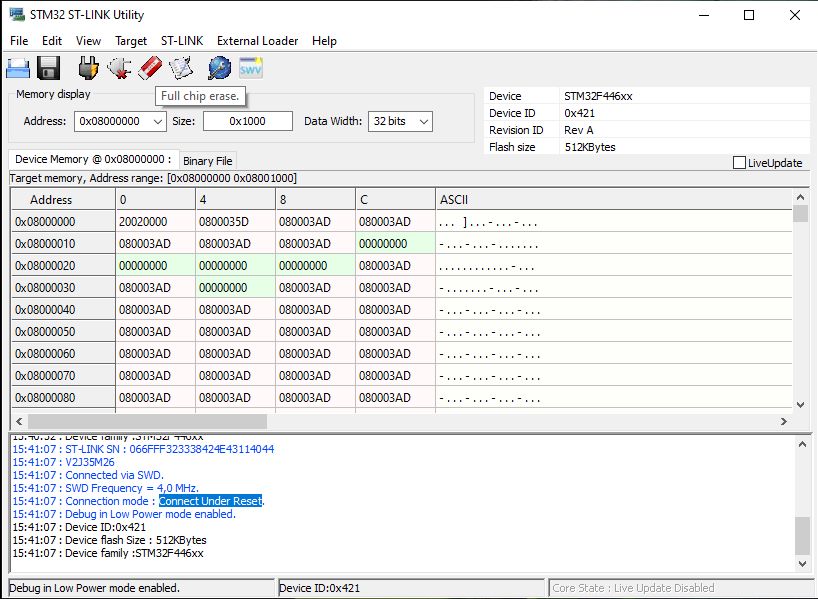Click the column header labeled C
This screenshot has height=599, width=818.
pos(395,199)
